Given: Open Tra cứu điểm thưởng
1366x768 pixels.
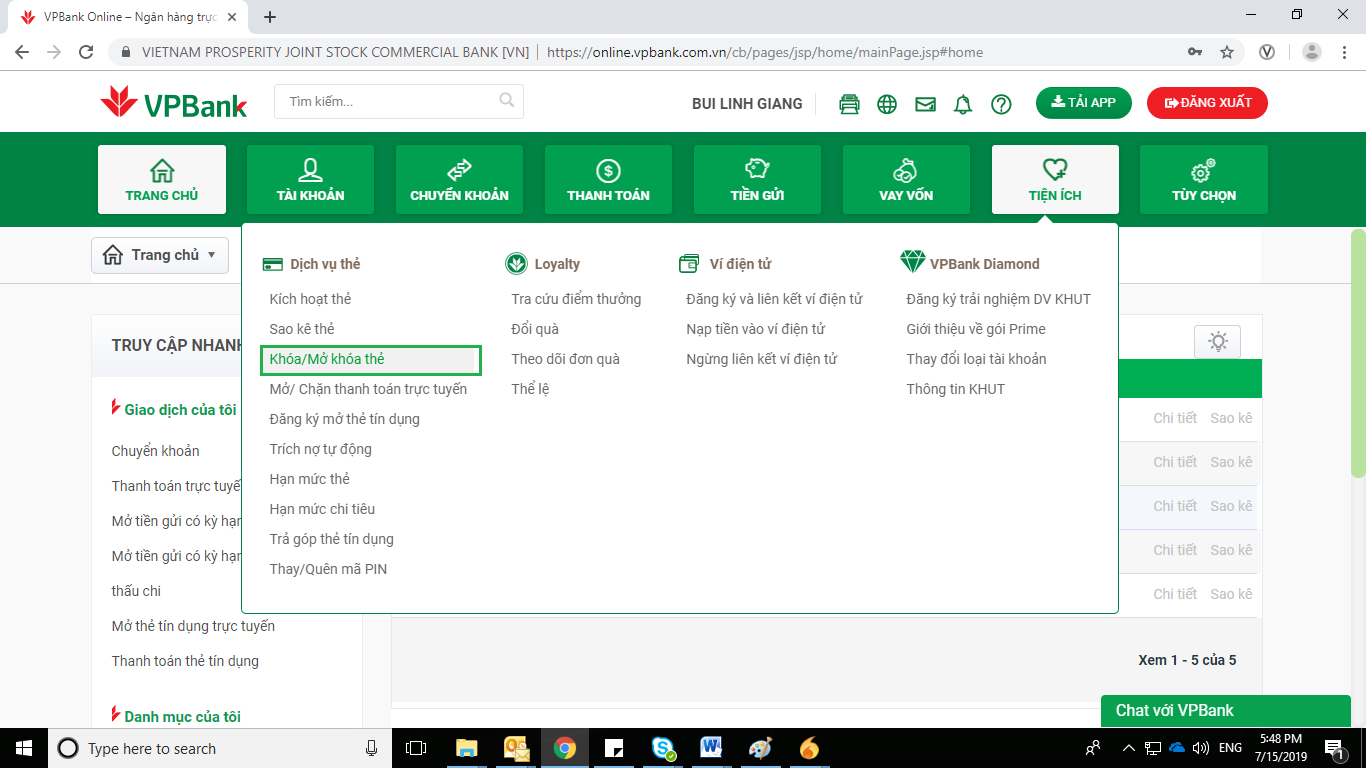Looking at the screenshot, I should click(576, 299).
